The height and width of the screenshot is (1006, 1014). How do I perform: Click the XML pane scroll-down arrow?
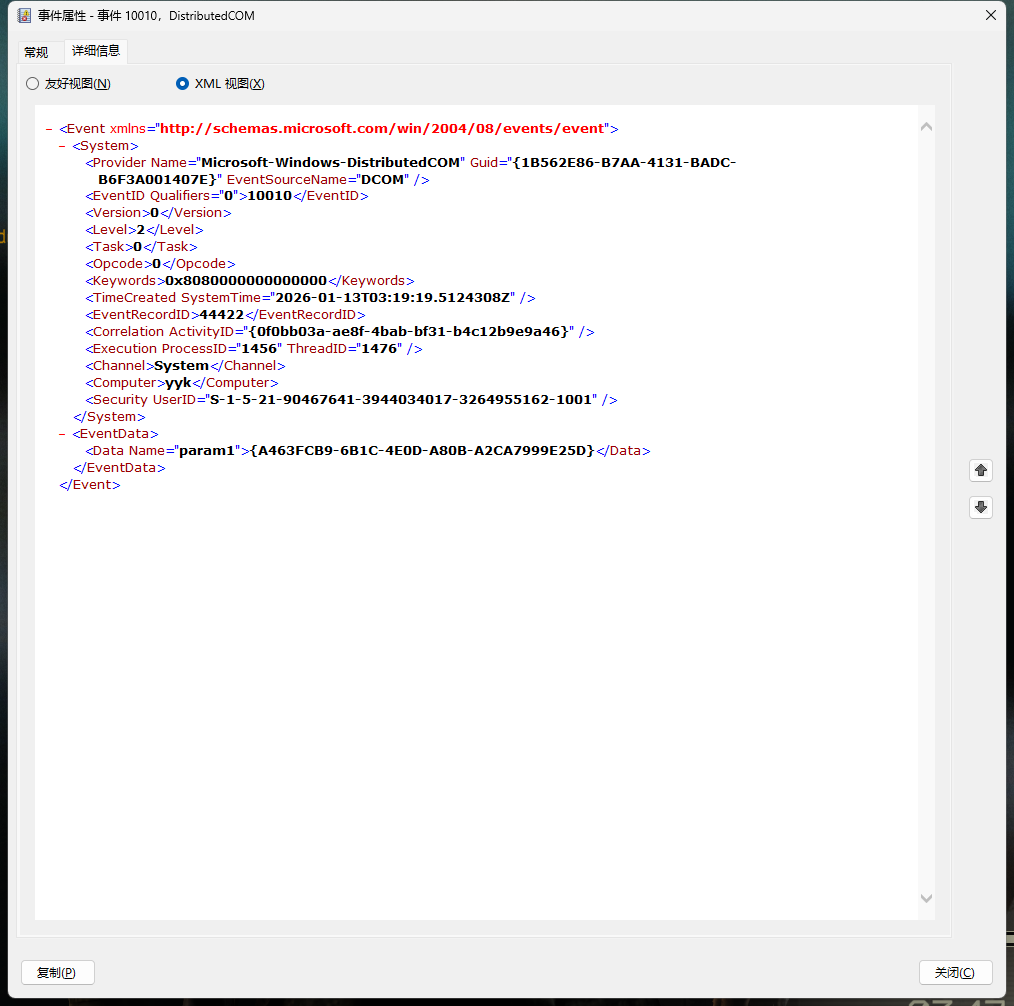coord(926,898)
